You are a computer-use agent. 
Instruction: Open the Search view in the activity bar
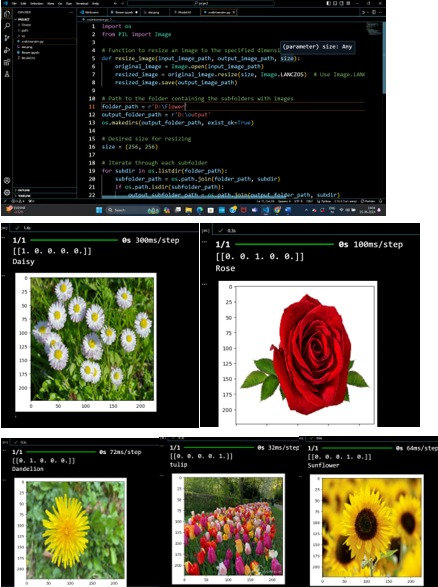7,26
